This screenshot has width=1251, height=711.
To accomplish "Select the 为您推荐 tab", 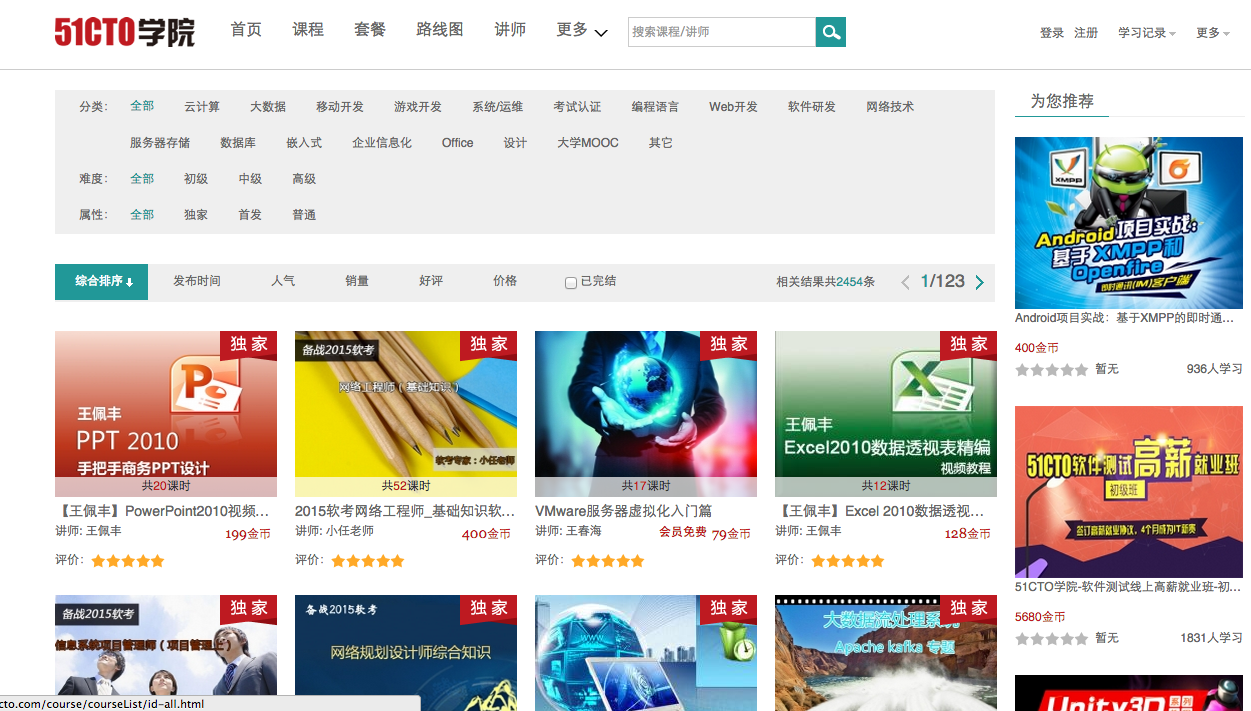I will pos(1062,101).
